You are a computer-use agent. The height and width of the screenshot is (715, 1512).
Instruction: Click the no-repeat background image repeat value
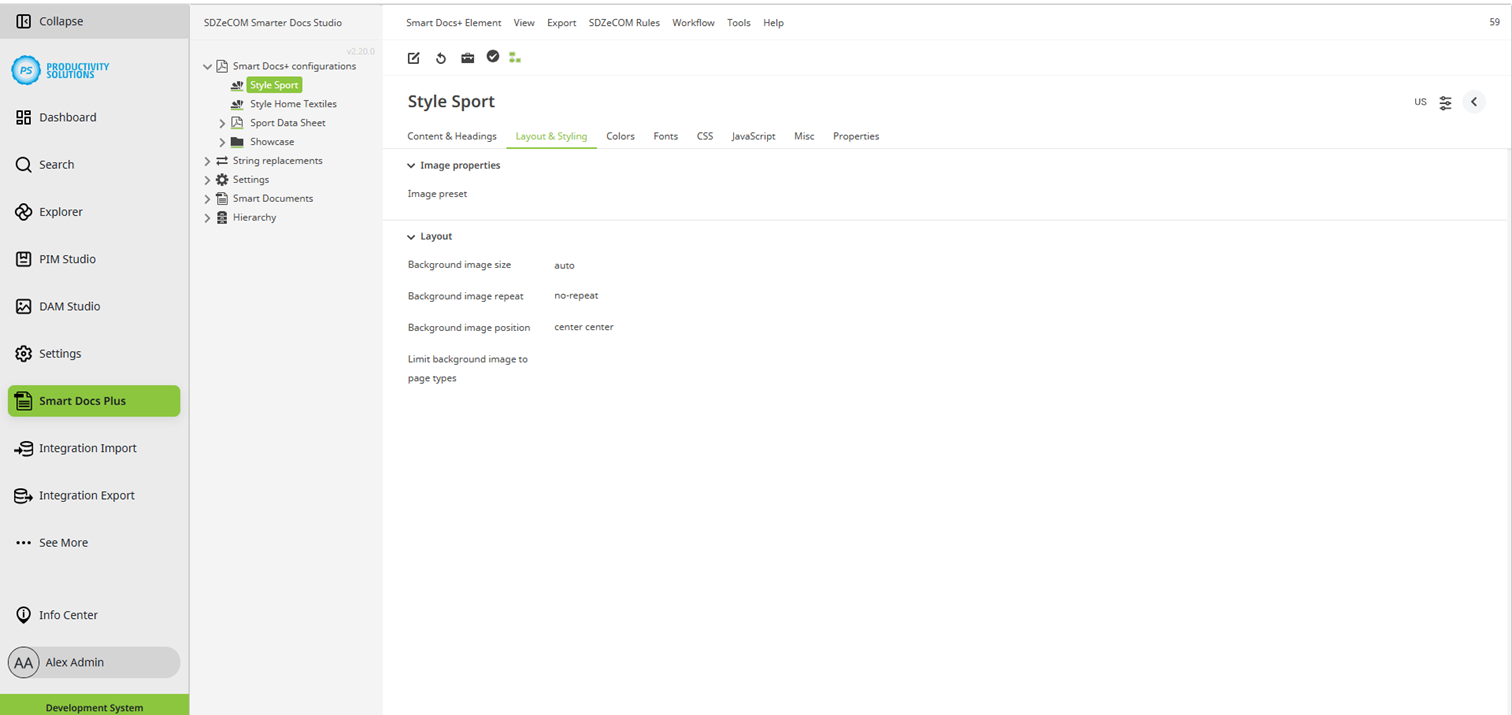tap(576, 296)
